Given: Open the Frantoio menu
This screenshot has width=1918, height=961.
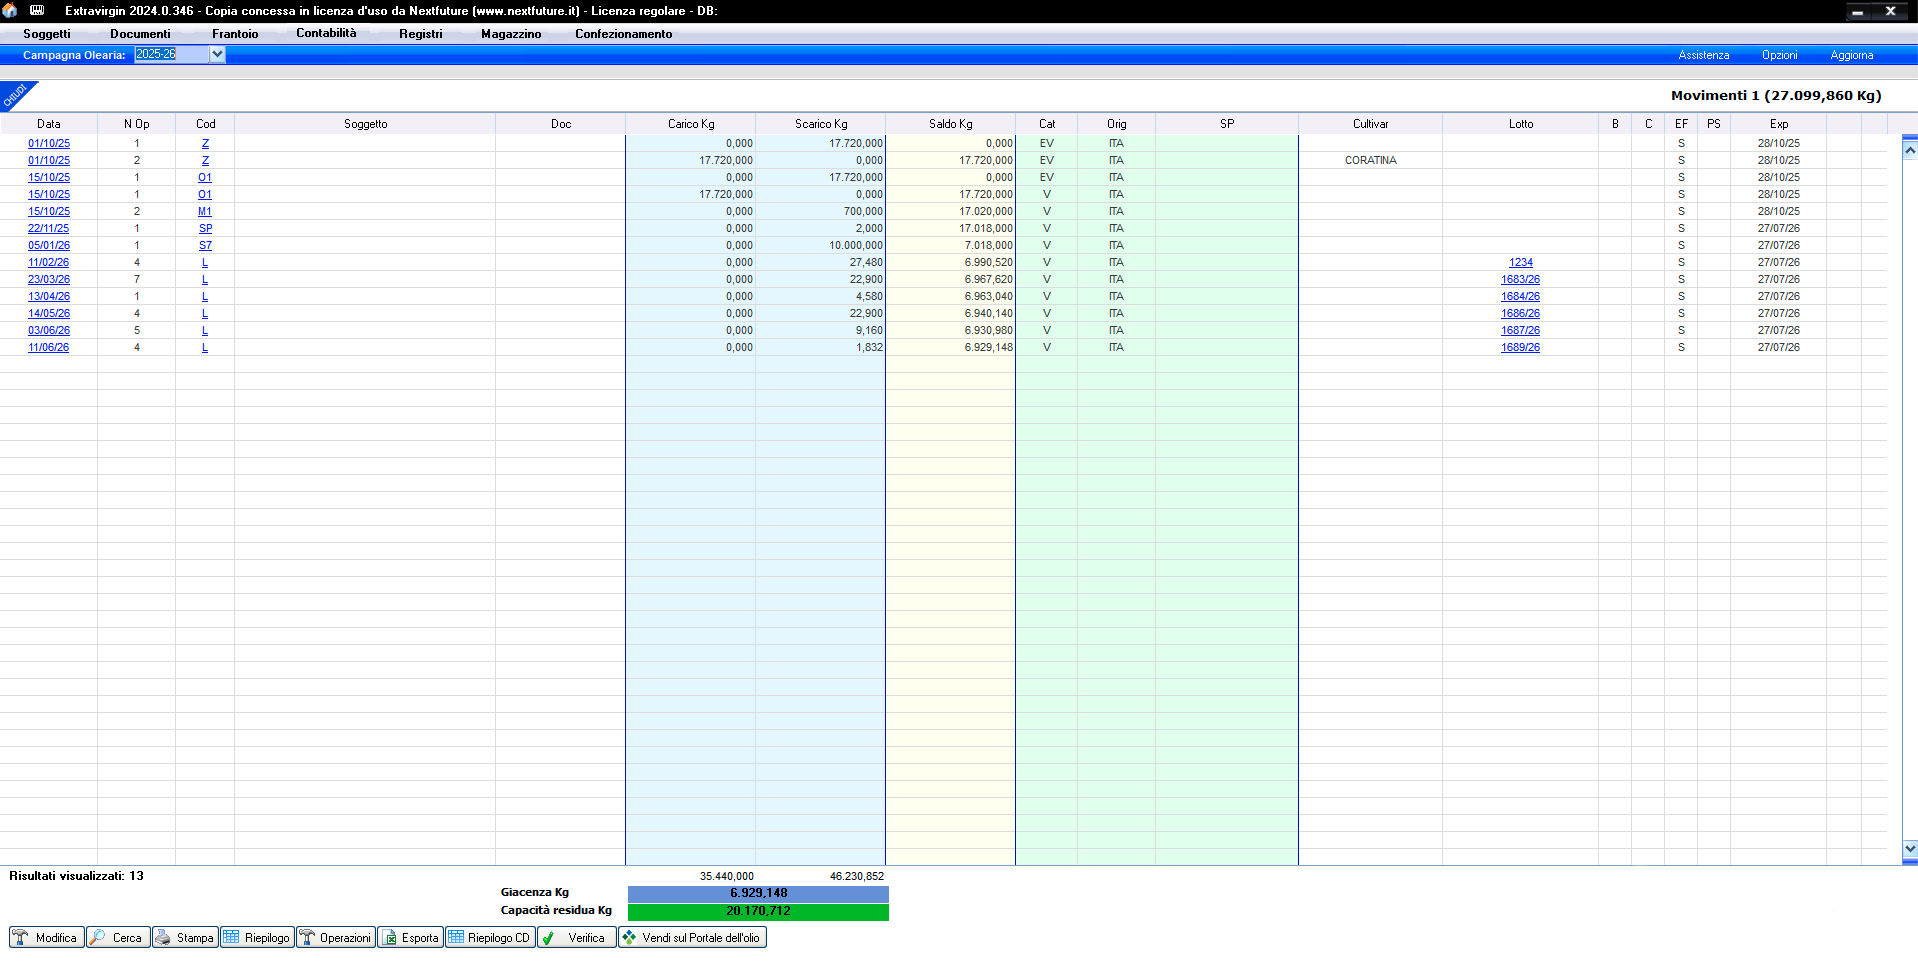Looking at the screenshot, I should click(235, 33).
